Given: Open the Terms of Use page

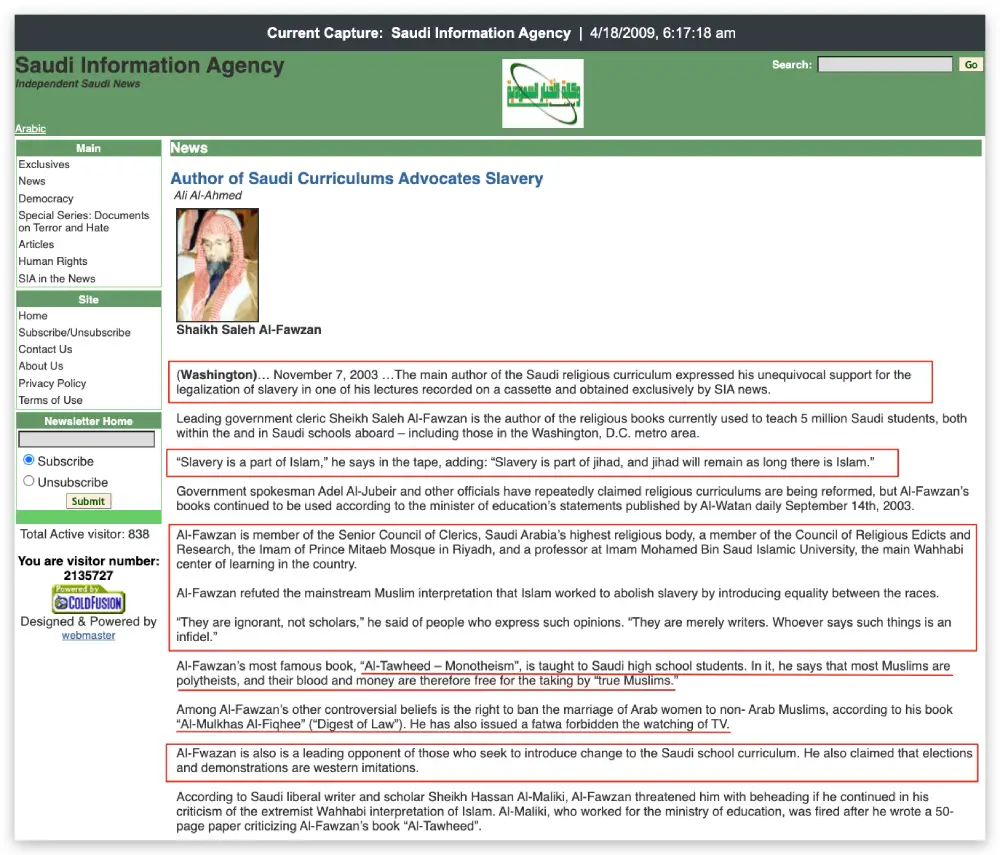Looking at the screenshot, I should 50,400.
